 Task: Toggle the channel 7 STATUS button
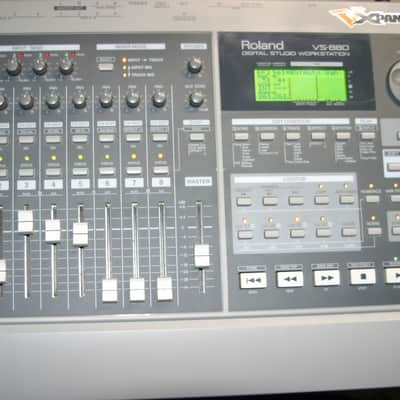pyautogui.click(x=134, y=170)
